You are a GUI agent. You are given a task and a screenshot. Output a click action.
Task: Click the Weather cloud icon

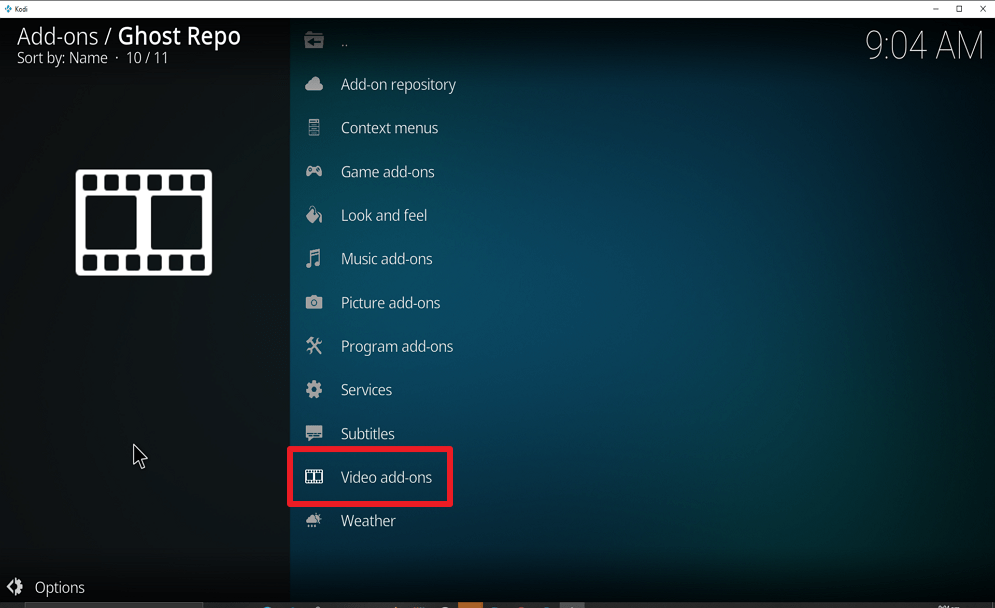[313, 520]
